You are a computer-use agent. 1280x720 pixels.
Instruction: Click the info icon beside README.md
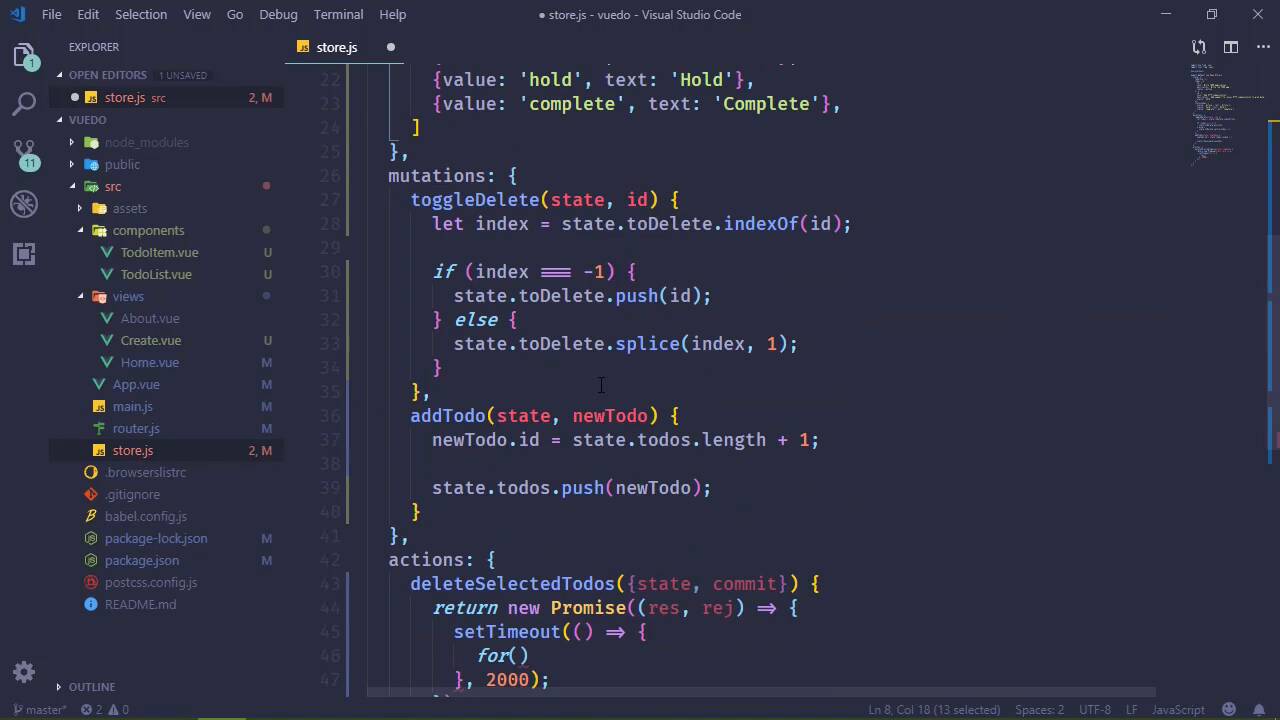point(91,604)
